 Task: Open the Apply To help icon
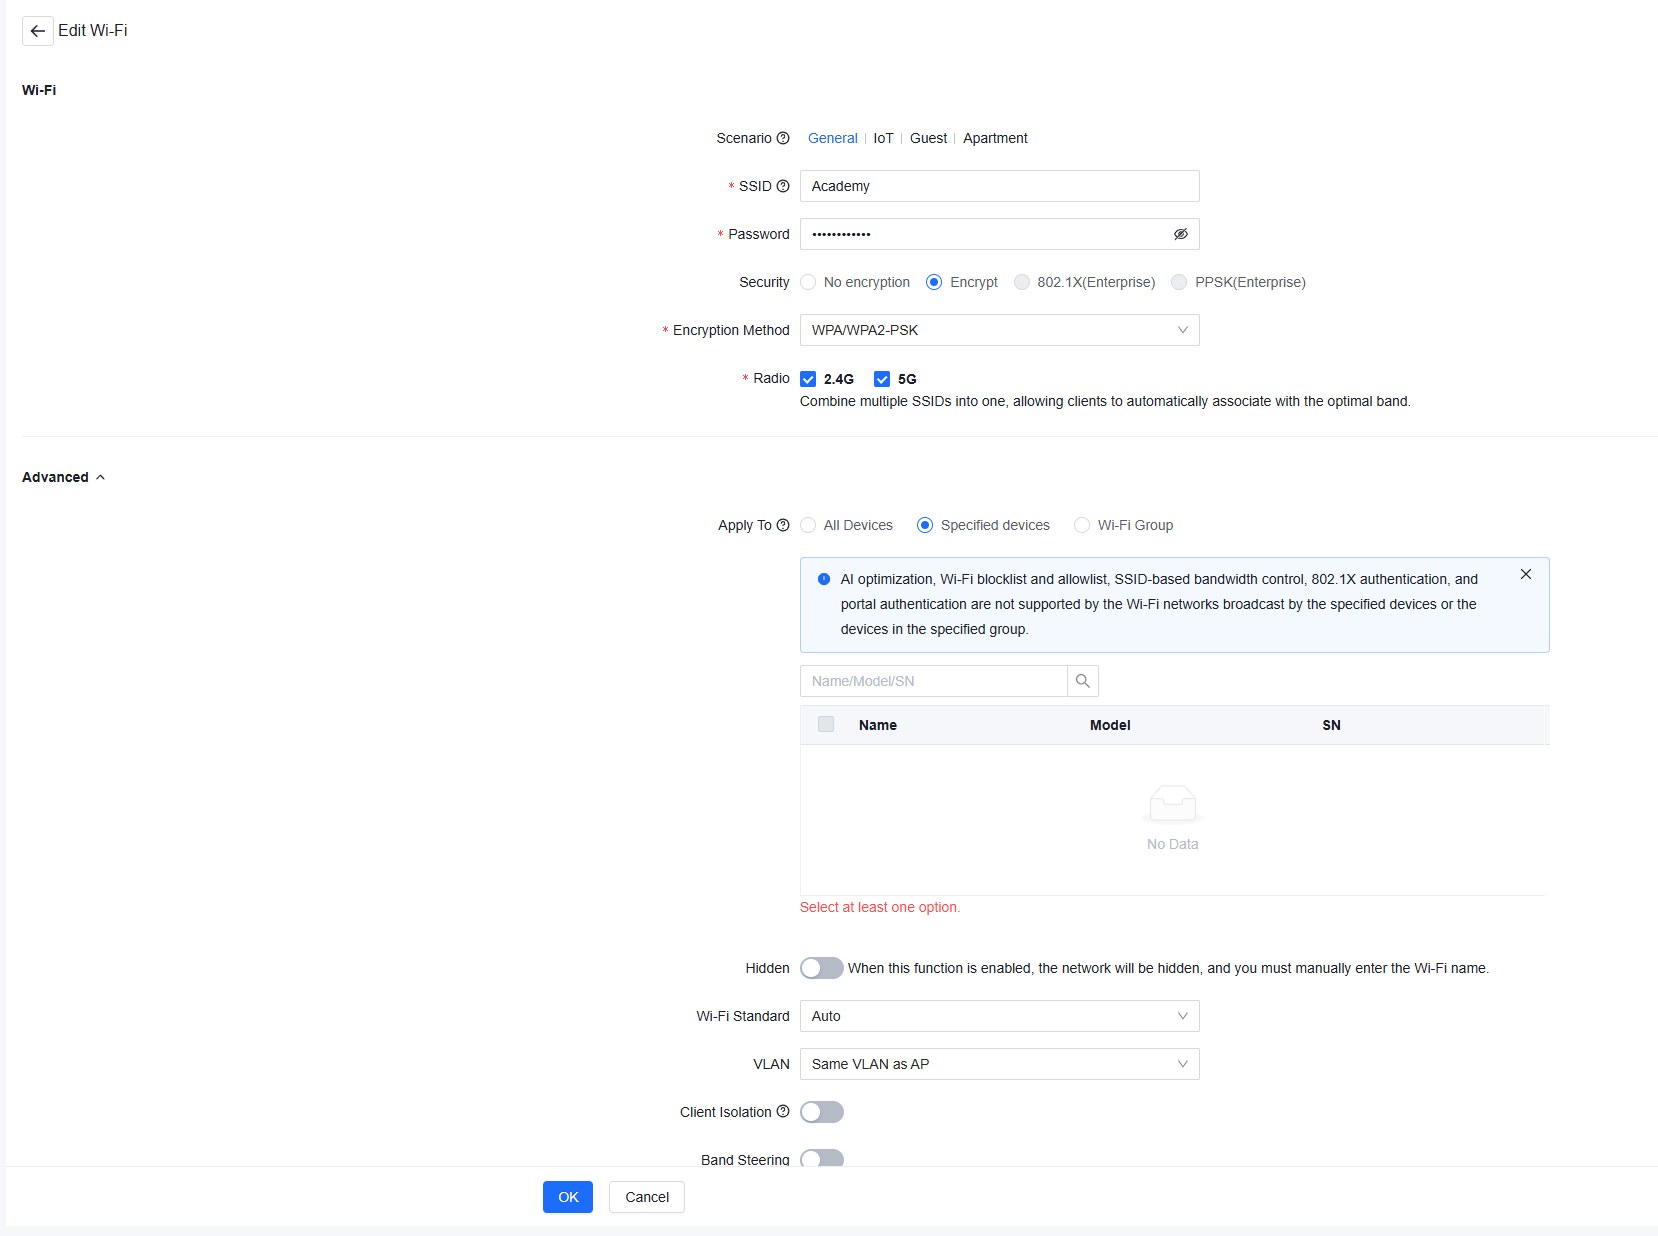pyautogui.click(x=783, y=525)
